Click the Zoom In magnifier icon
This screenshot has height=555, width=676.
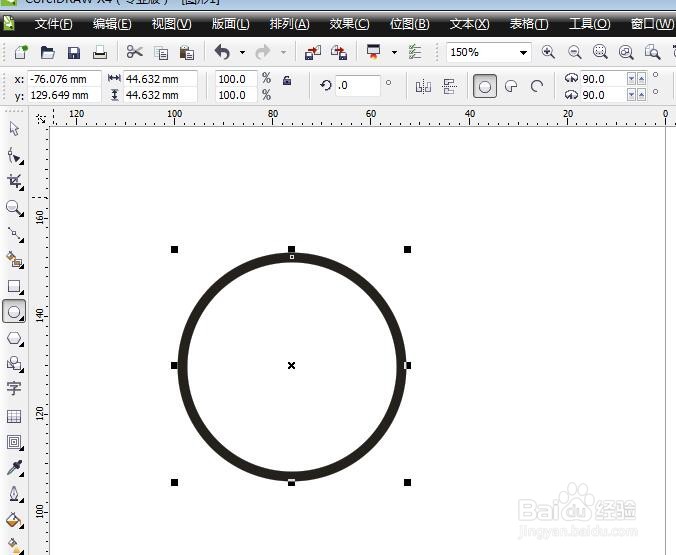tap(548, 52)
